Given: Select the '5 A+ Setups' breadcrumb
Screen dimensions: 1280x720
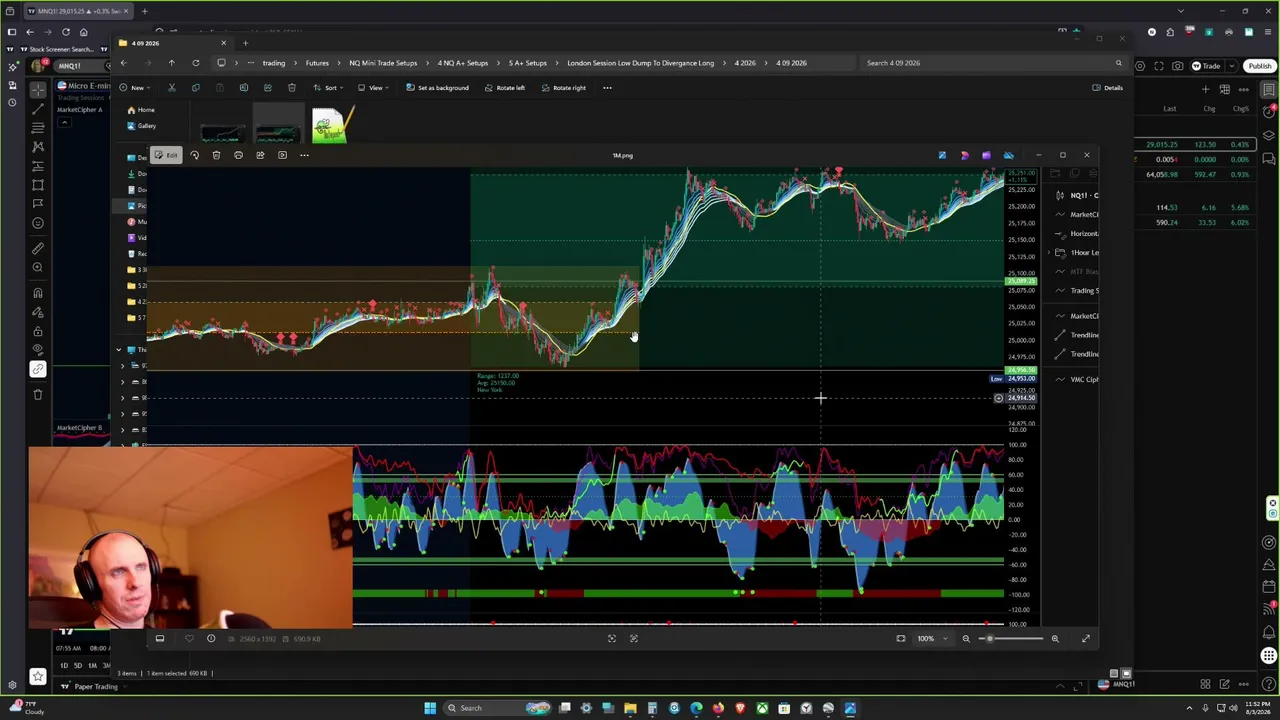Looking at the screenshot, I should (x=528, y=63).
